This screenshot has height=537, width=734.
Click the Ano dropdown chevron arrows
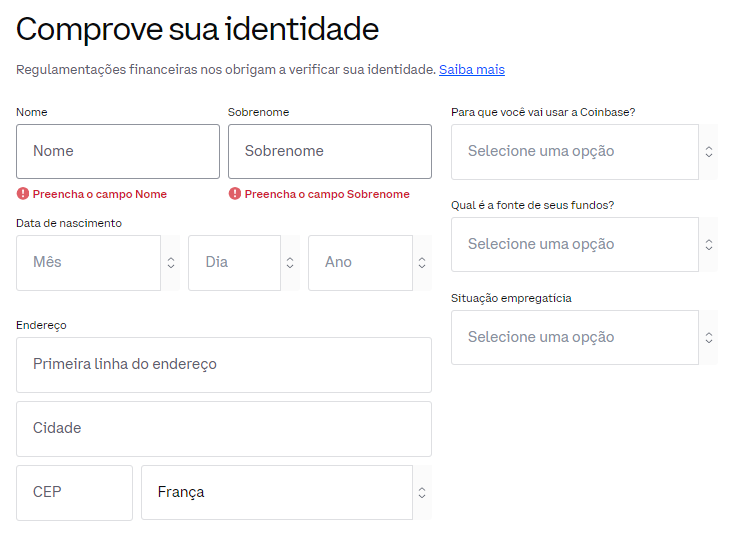[422, 263]
